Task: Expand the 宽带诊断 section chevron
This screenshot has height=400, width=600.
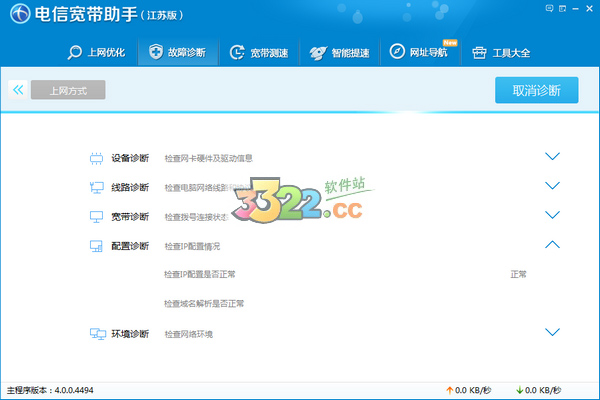Action: [552, 215]
